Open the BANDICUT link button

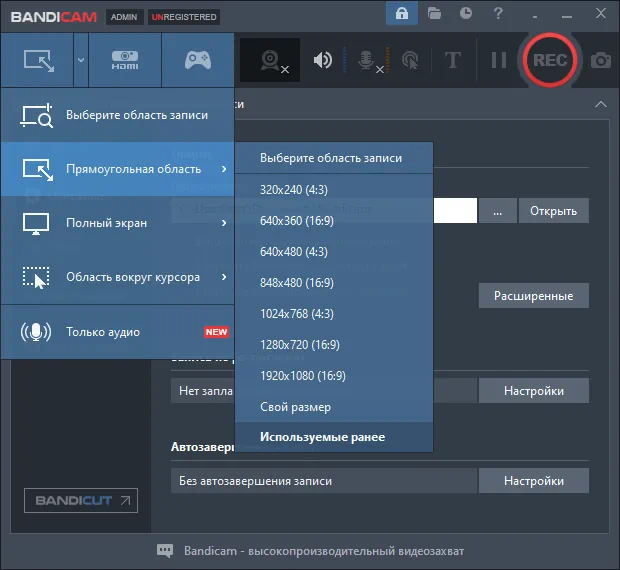81,500
